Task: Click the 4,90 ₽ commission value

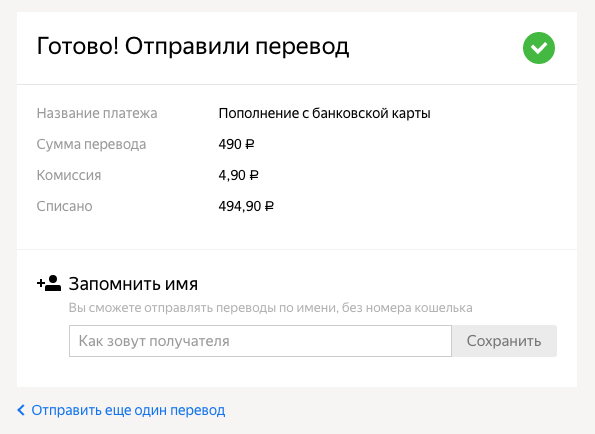Action: click(238, 175)
